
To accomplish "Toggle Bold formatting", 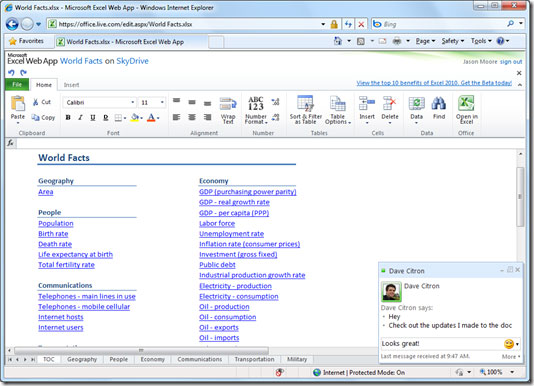I will click(x=68, y=118).
